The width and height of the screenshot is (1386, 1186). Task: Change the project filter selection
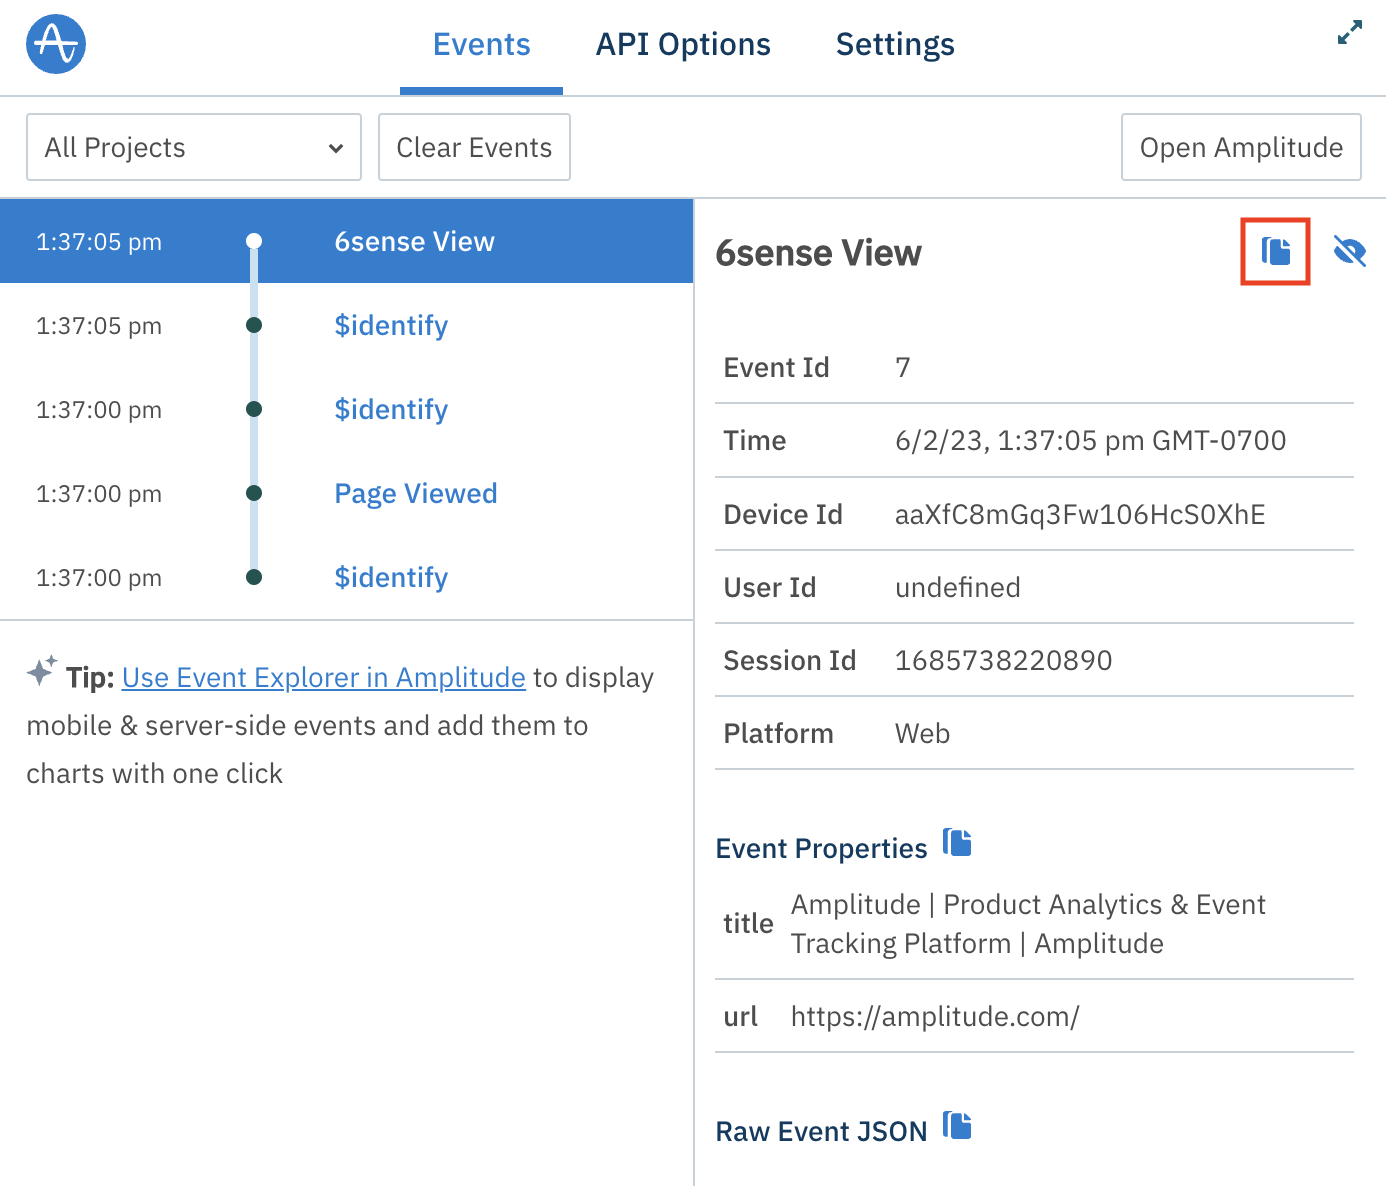click(193, 147)
